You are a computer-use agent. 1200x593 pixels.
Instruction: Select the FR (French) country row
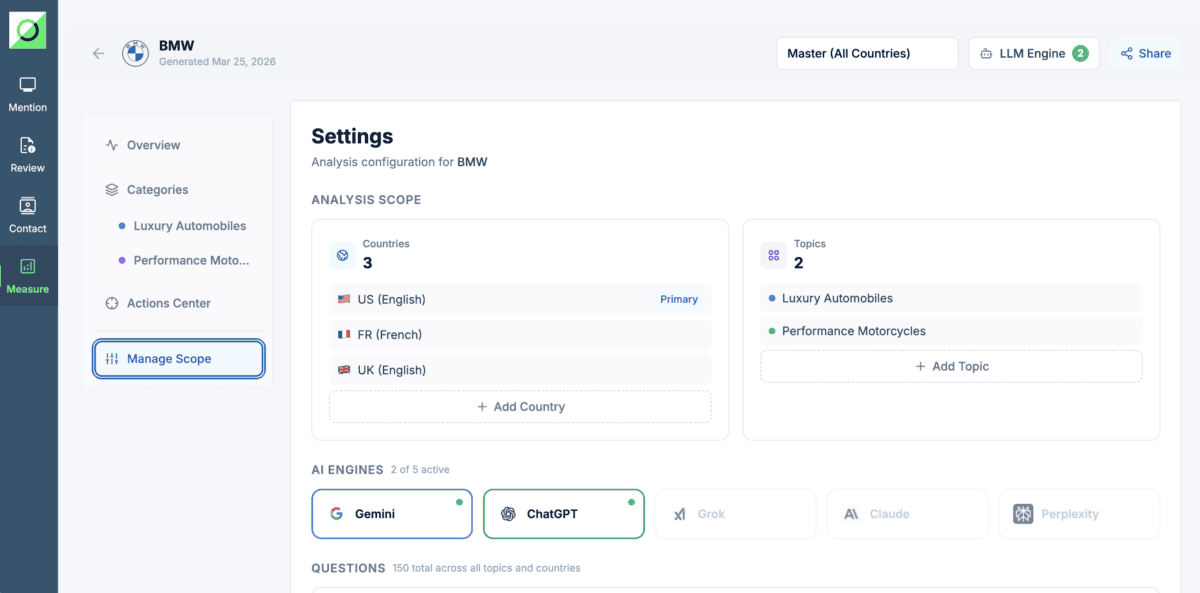tap(520, 335)
